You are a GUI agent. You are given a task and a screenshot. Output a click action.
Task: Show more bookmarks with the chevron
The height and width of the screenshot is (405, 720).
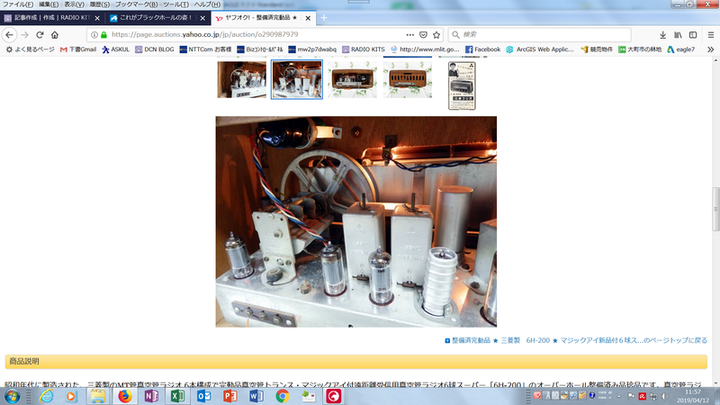[710, 49]
